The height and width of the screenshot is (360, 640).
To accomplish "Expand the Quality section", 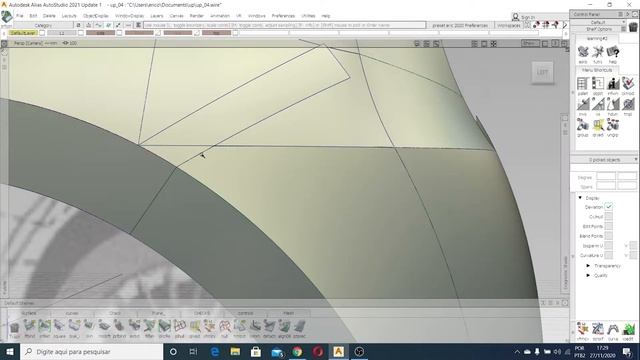I will (588, 276).
